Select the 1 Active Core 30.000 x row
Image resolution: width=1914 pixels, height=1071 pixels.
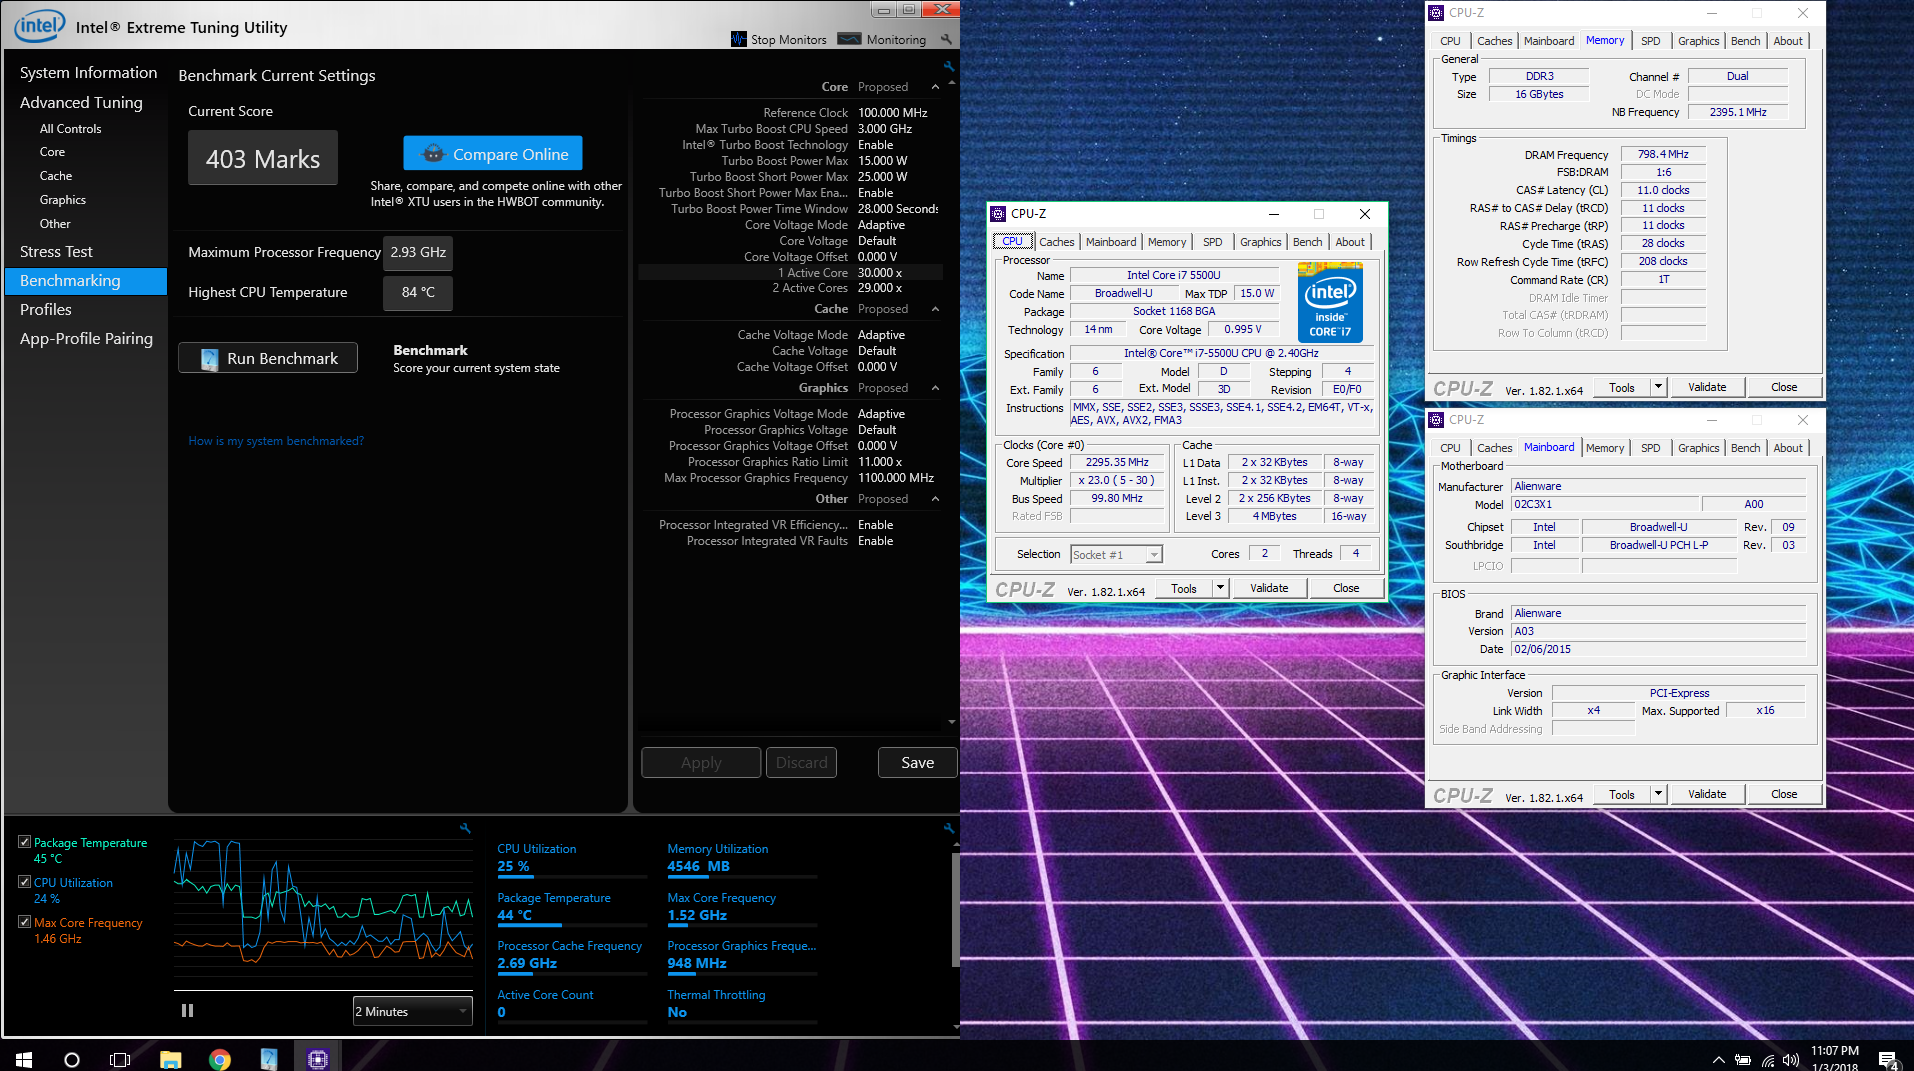[x=790, y=273]
